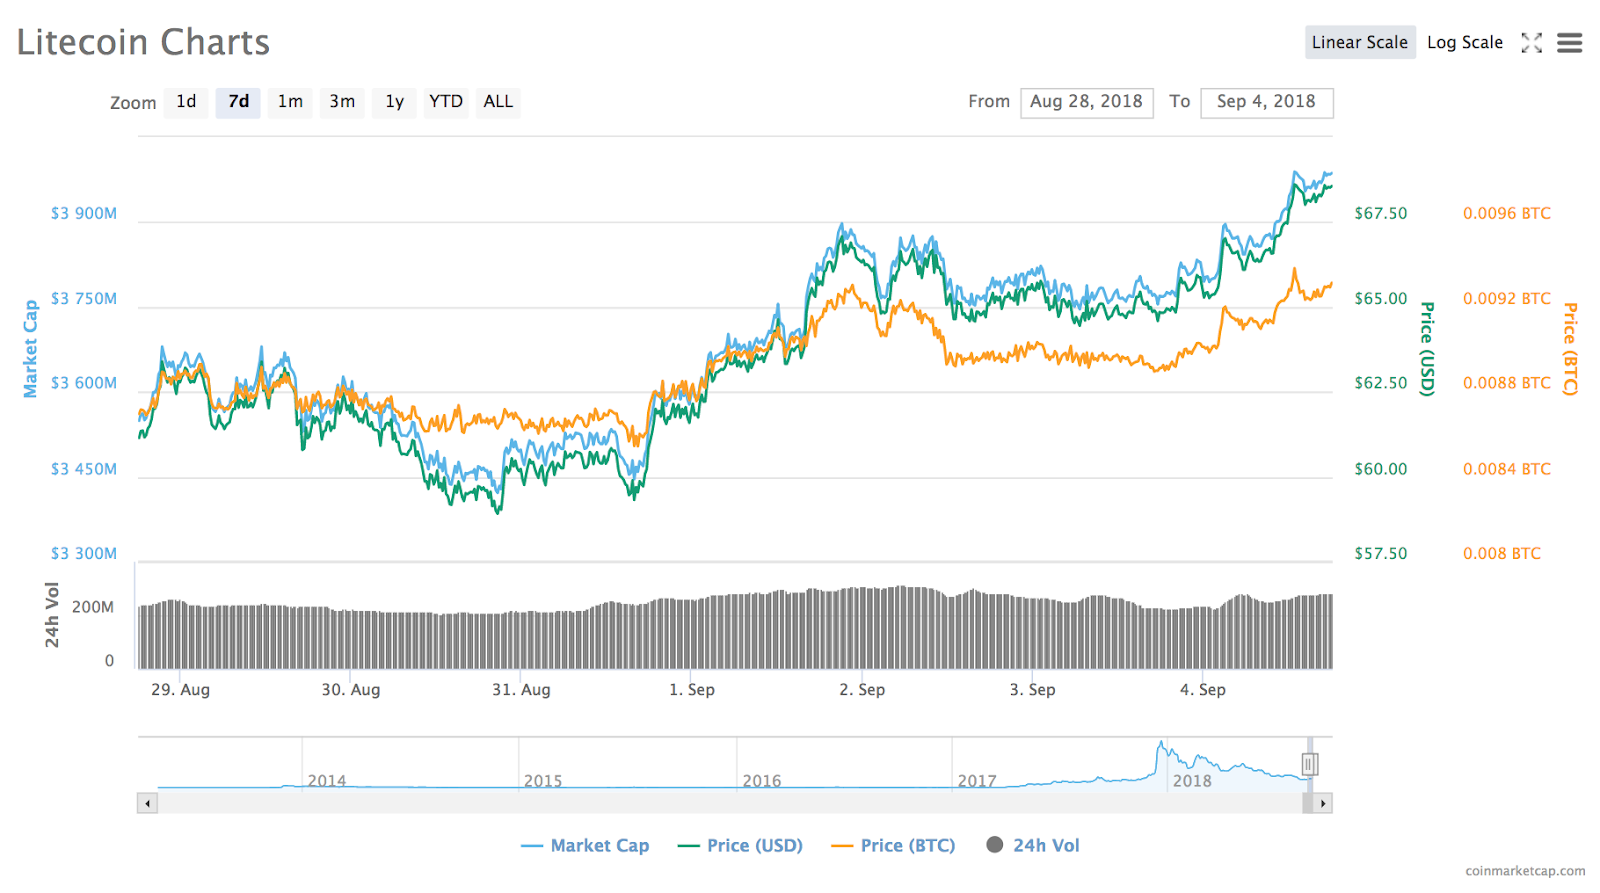This screenshot has width=1600, height=893.
Task: Click the '0.0096 BTC' axis label
Action: (1507, 214)
